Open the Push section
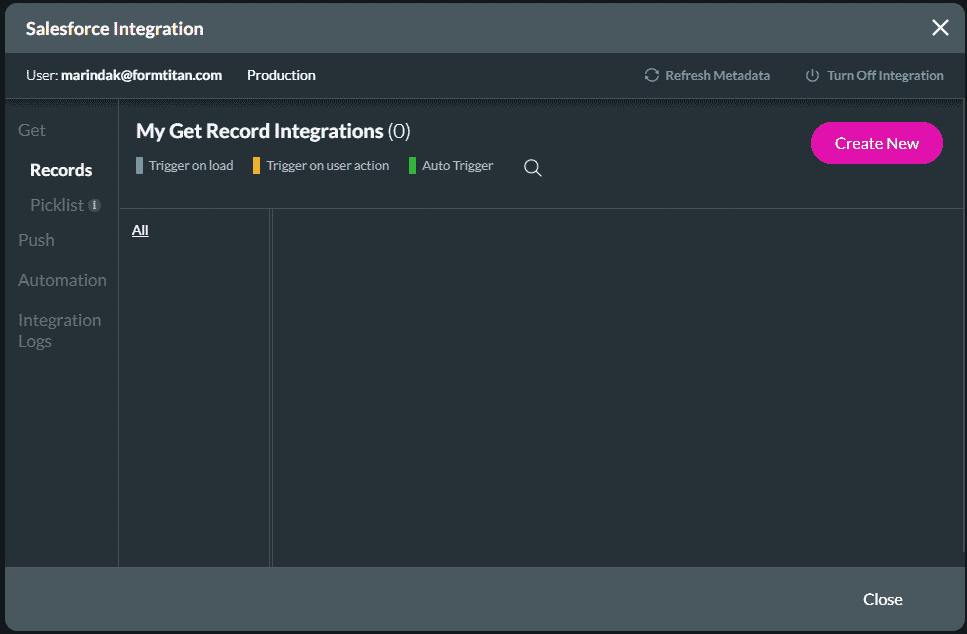The width and height of the screenshot is (967, 634). 36,240
